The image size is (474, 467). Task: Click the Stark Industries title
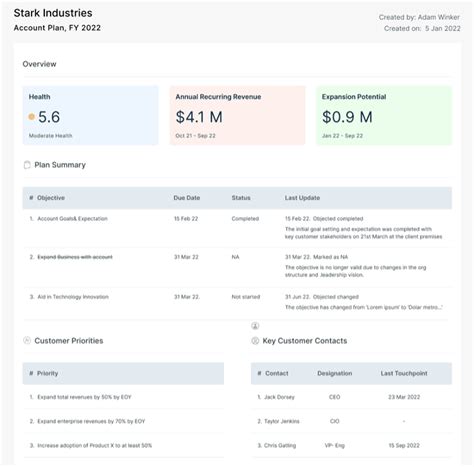pyautogui.click(x=53, y=13)
